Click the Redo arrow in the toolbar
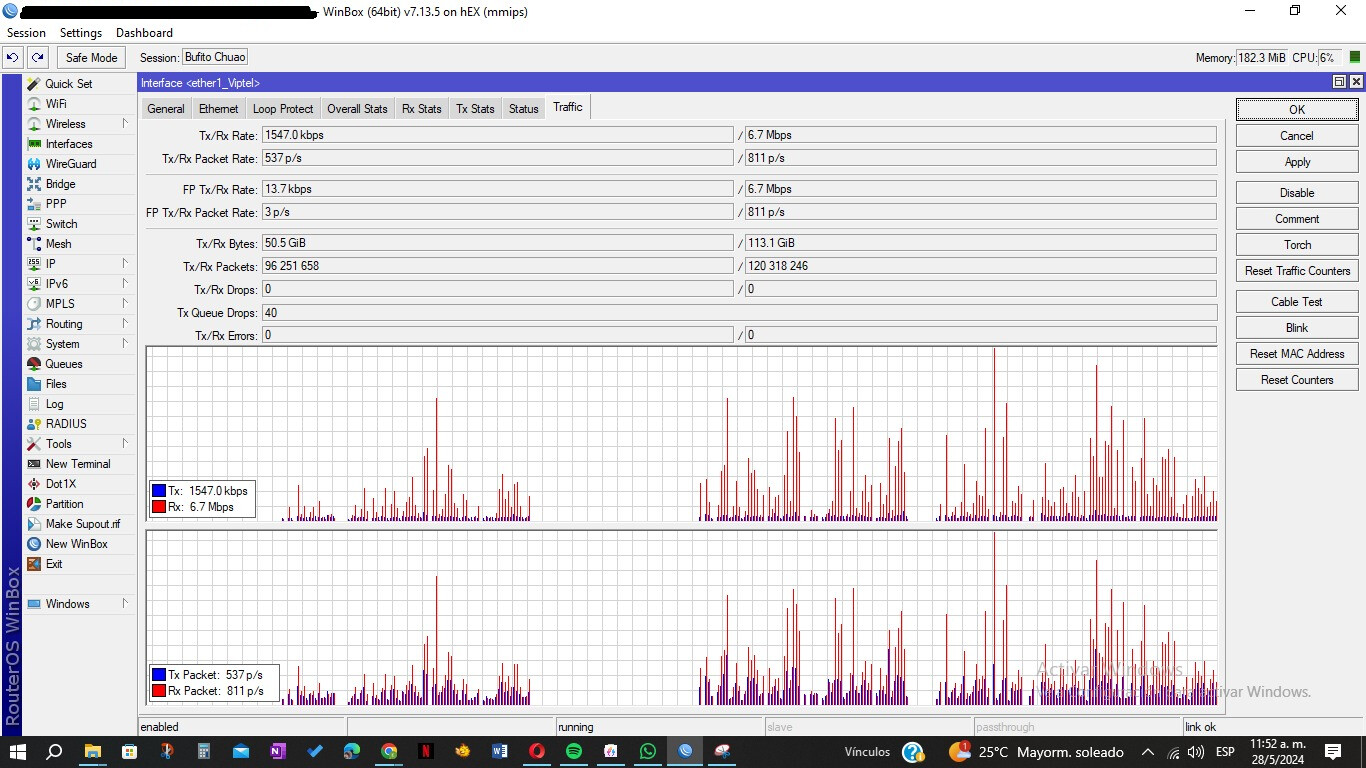1366x768 pixels. [36, 57]
